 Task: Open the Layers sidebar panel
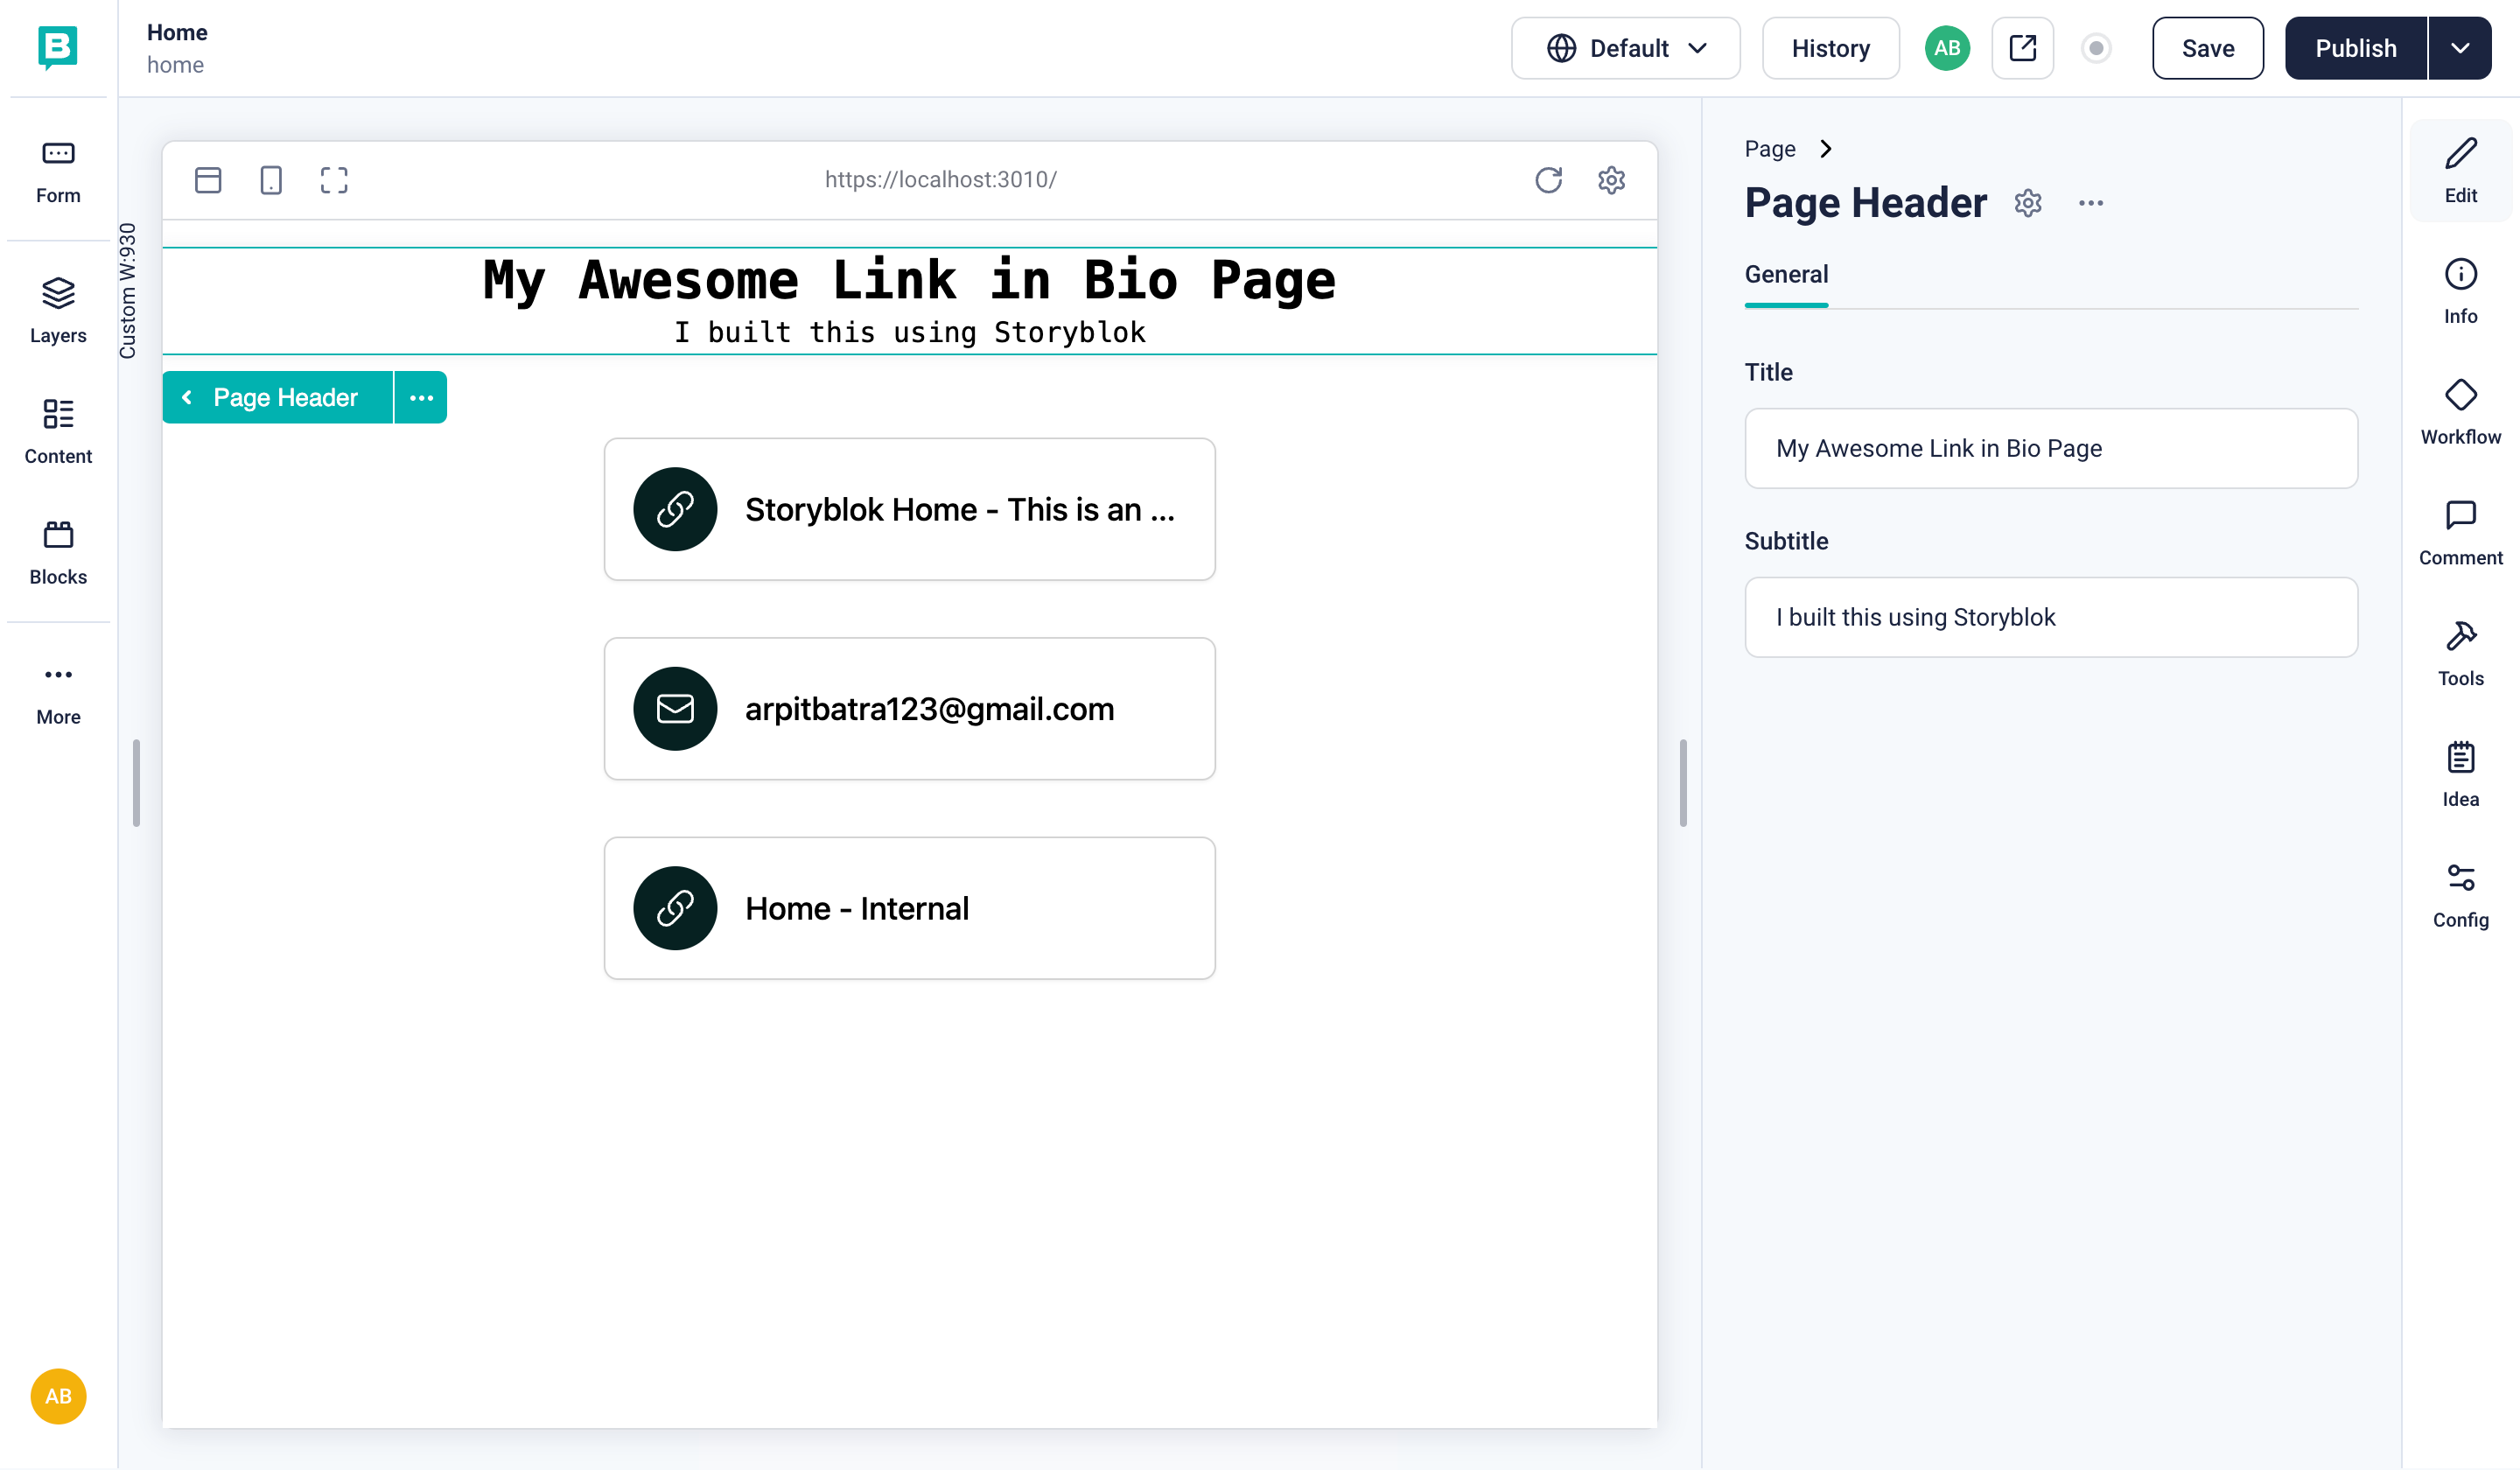58,311
